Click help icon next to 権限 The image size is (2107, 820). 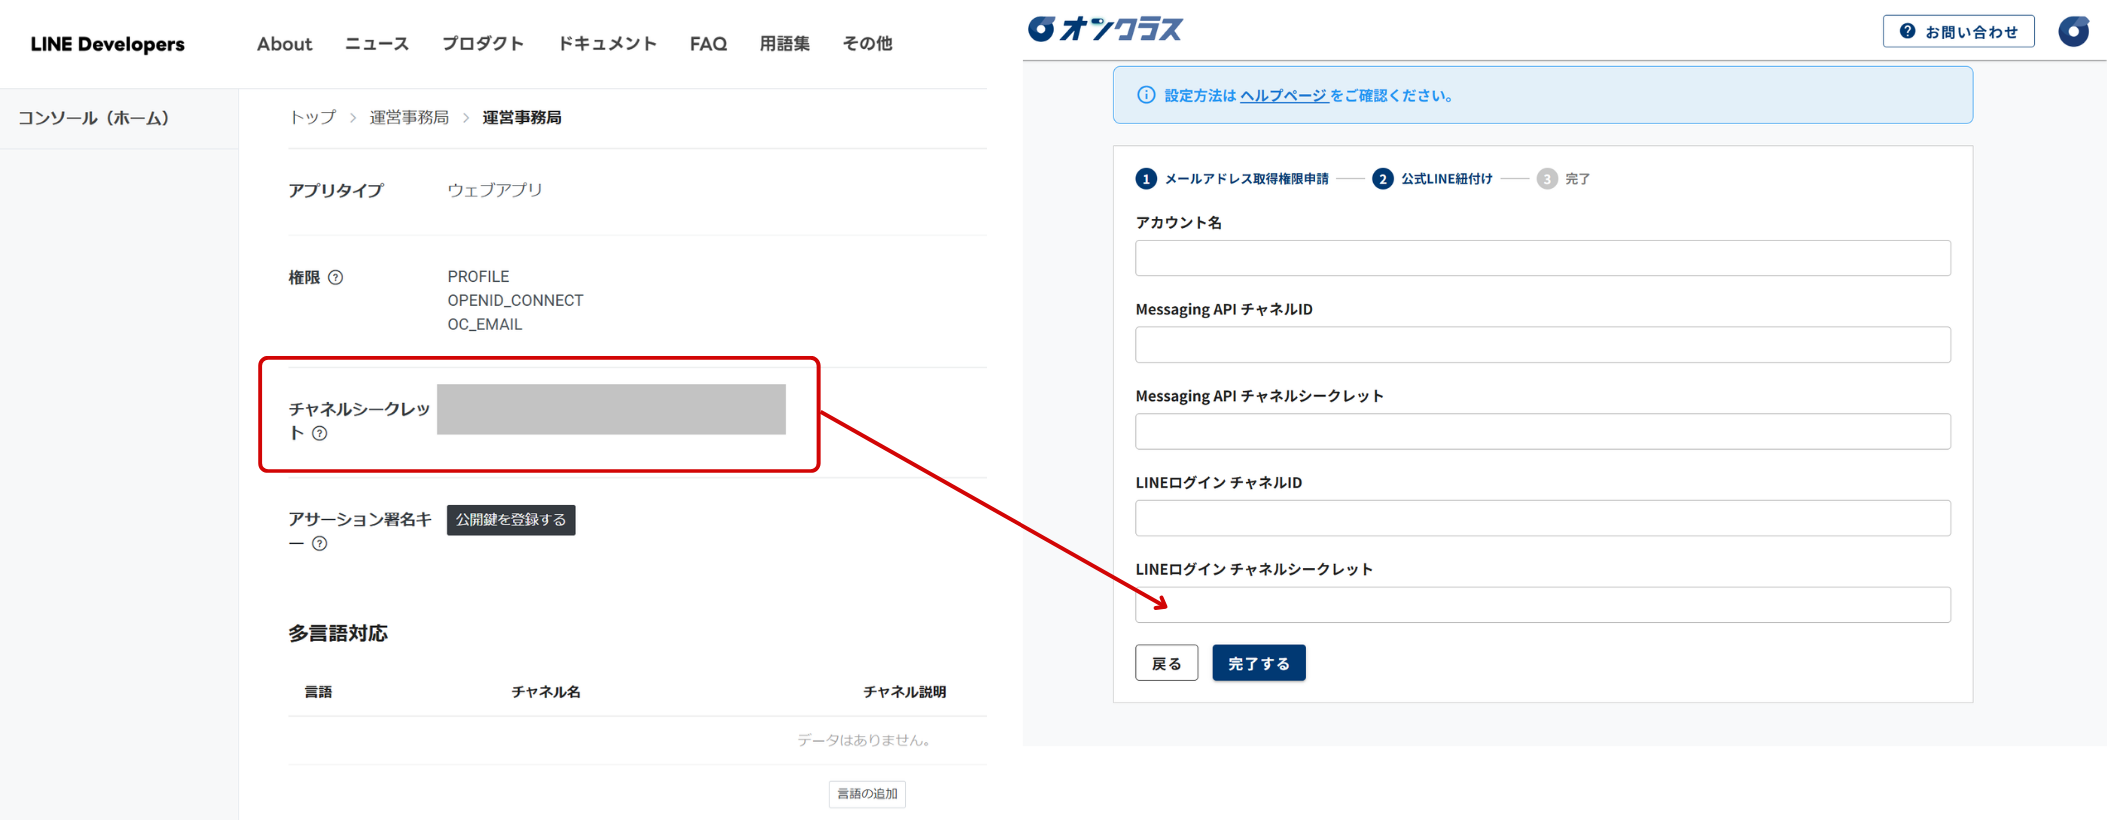tap(336, 278)
